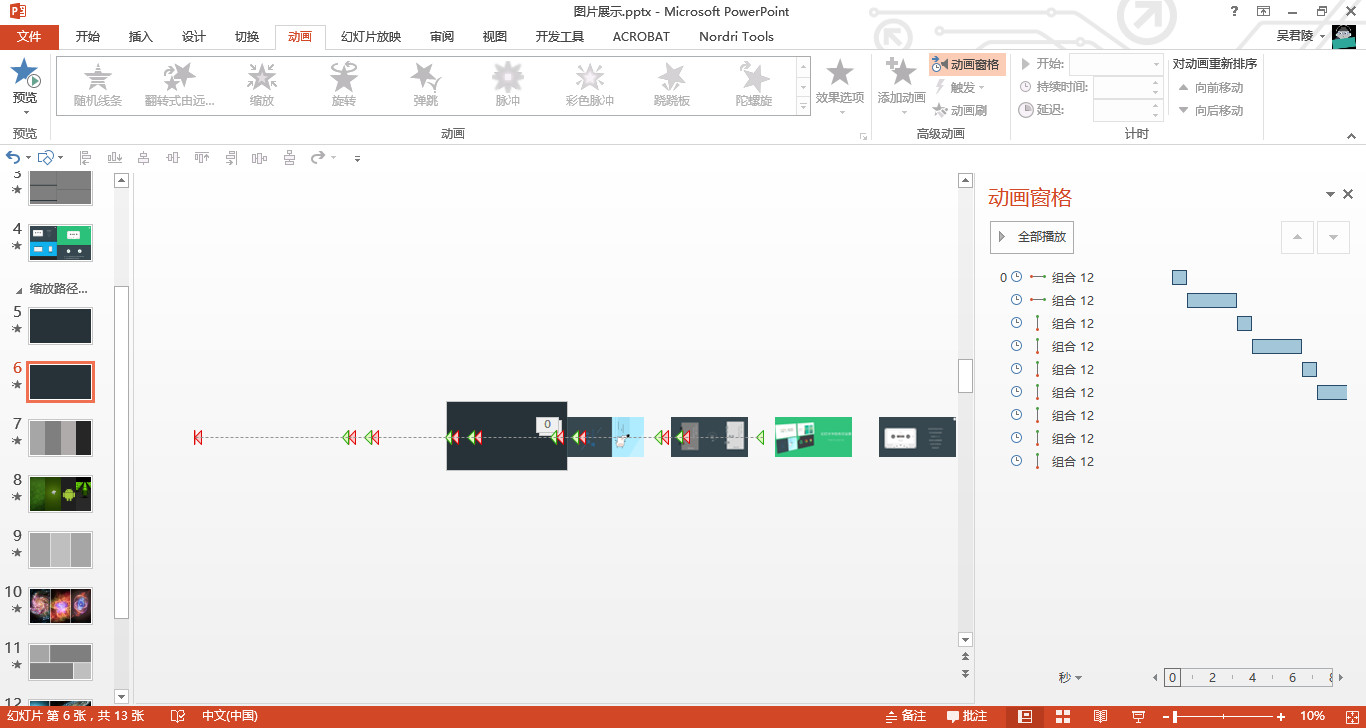
Task: Open the Transitions (切换) ribbon tab
Action: 246,37
